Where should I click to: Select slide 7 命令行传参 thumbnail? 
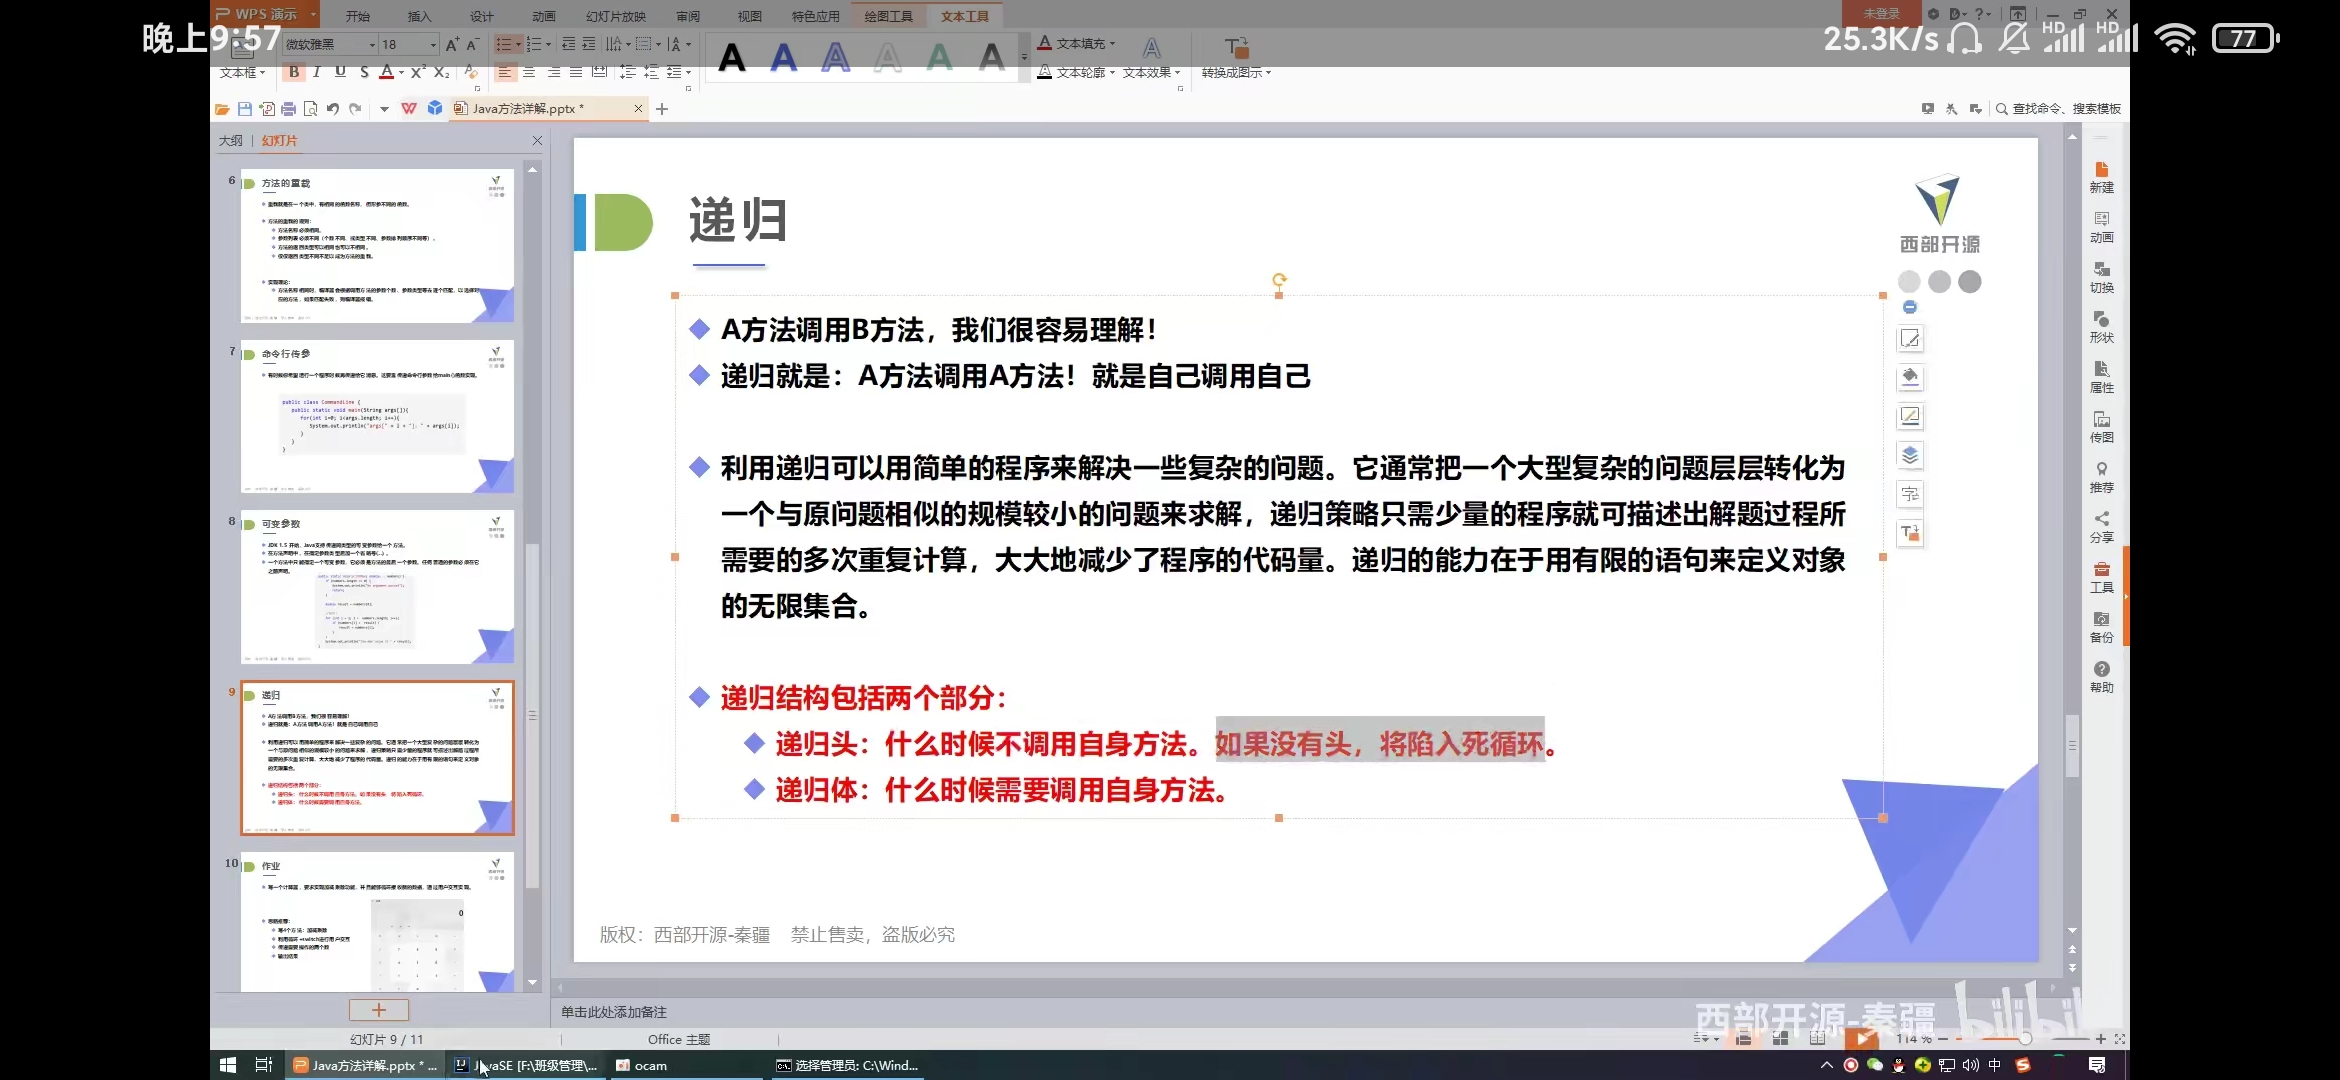point(377,416)
